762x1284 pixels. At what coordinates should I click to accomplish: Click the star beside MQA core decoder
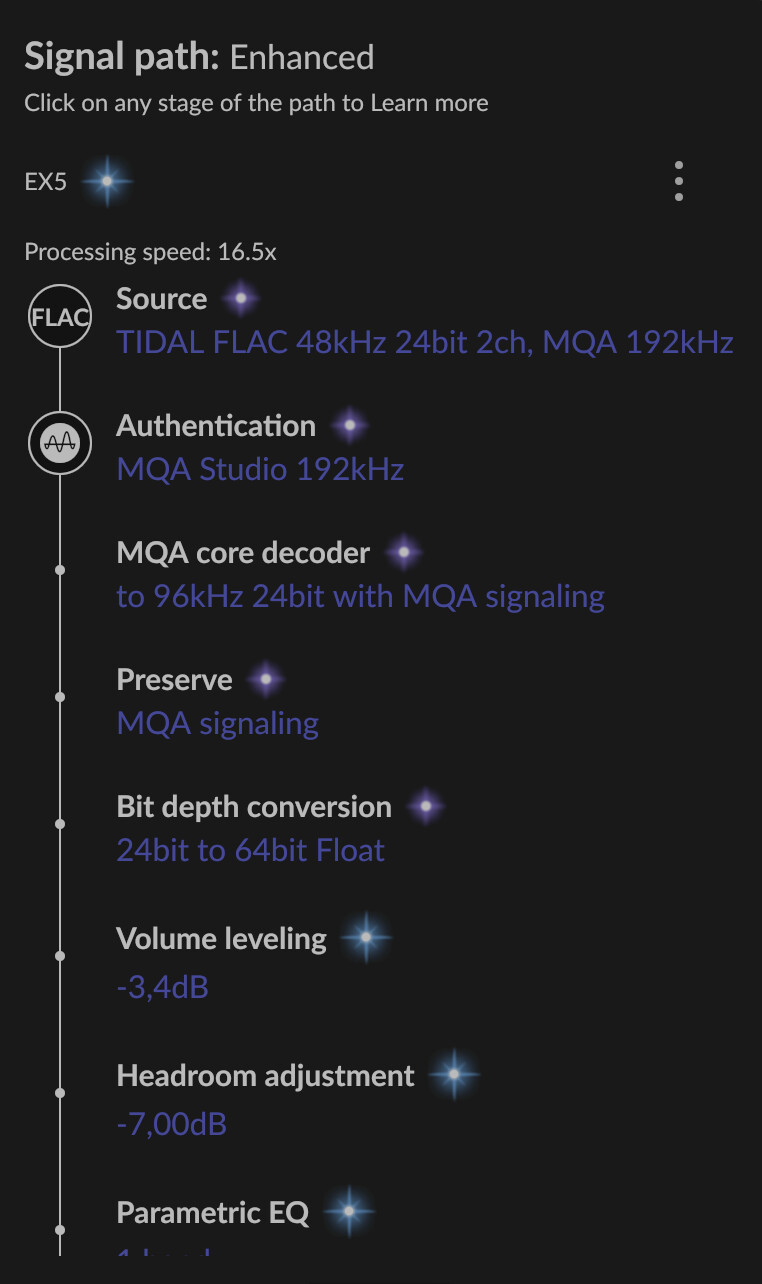tap(403, 552)
